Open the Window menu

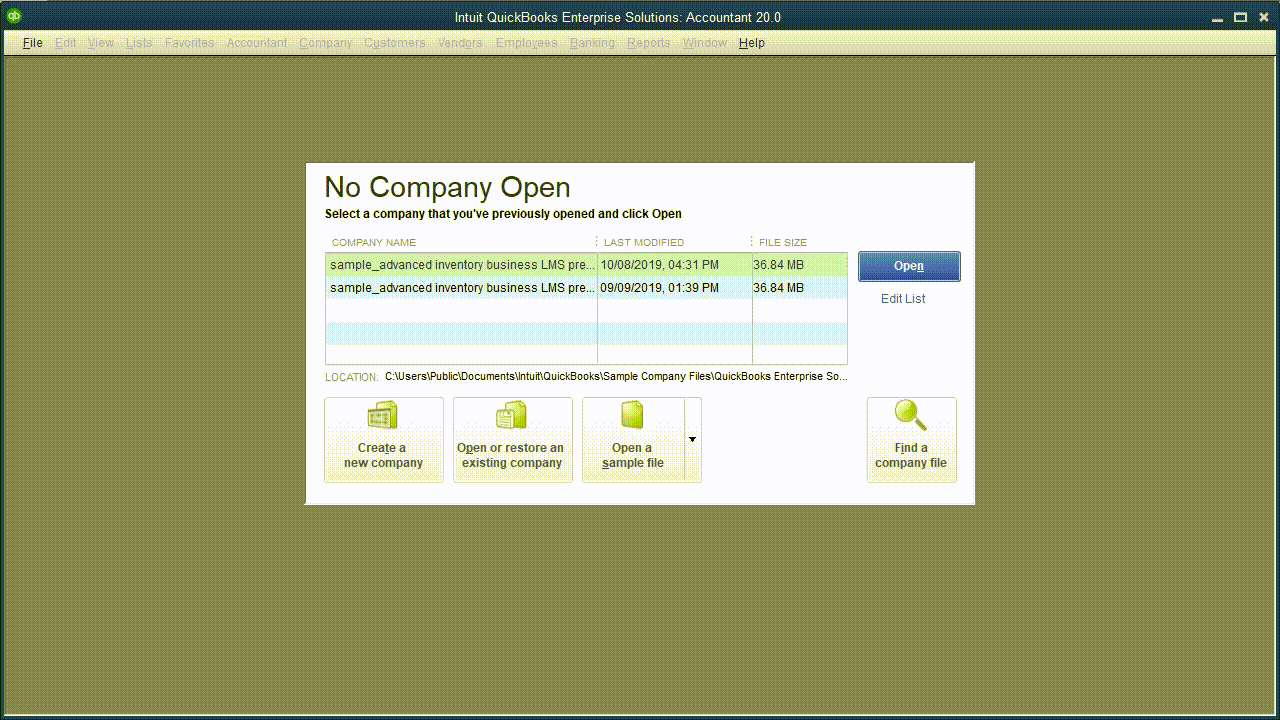click(705, 43)
